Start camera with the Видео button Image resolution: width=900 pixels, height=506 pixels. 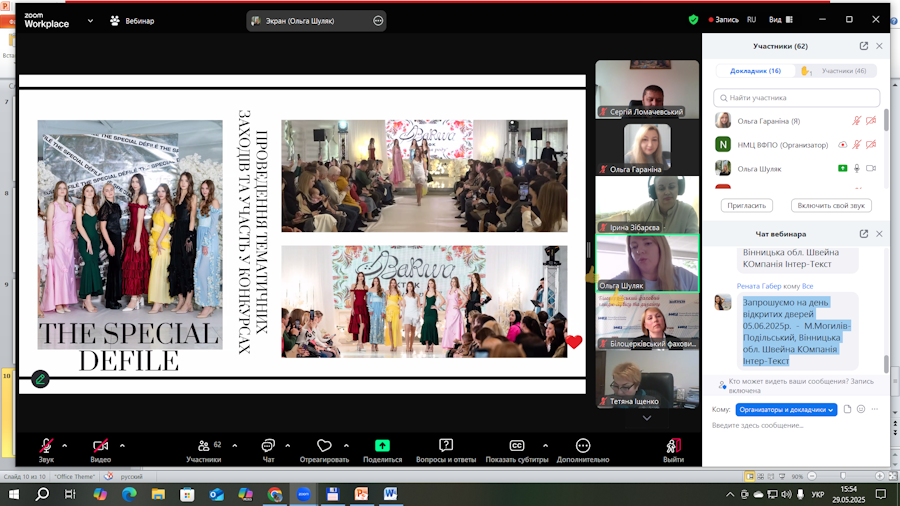[100, 450]
